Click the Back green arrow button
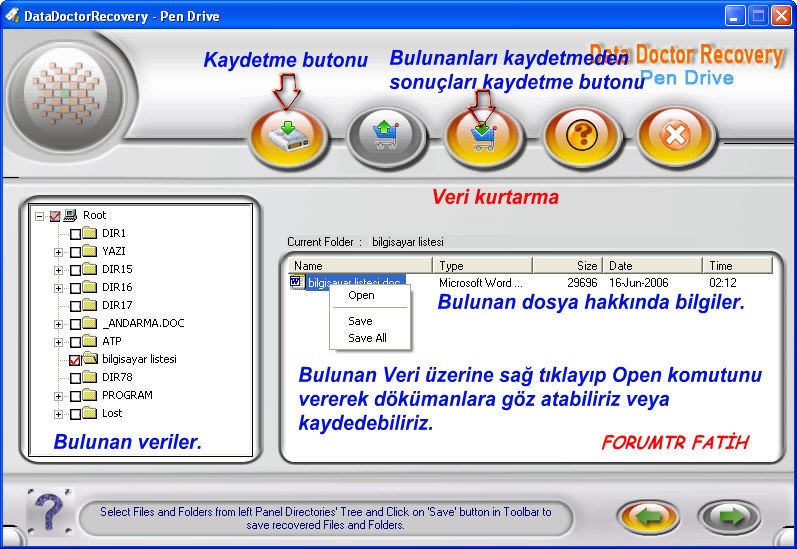 click(x=648, y=517)
